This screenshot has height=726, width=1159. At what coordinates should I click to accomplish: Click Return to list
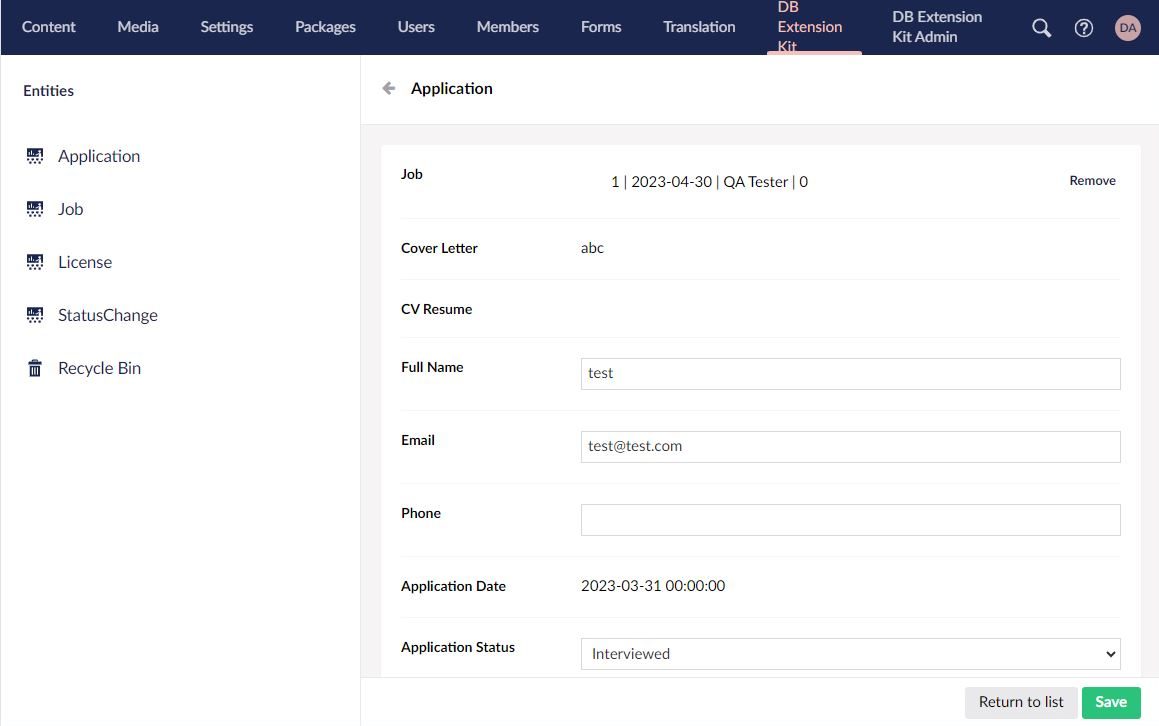(x=1020, y=702)
